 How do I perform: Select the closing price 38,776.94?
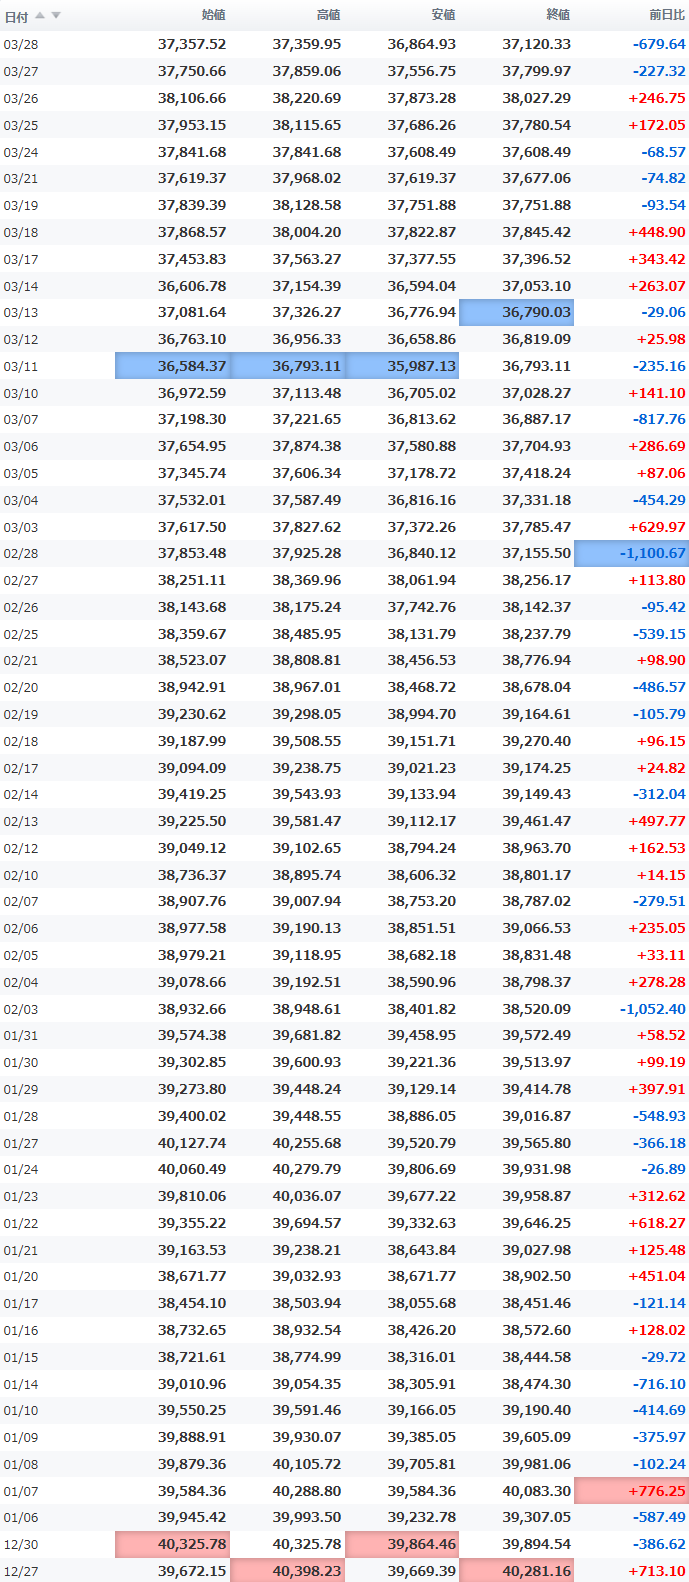click(x=537, y=660)
